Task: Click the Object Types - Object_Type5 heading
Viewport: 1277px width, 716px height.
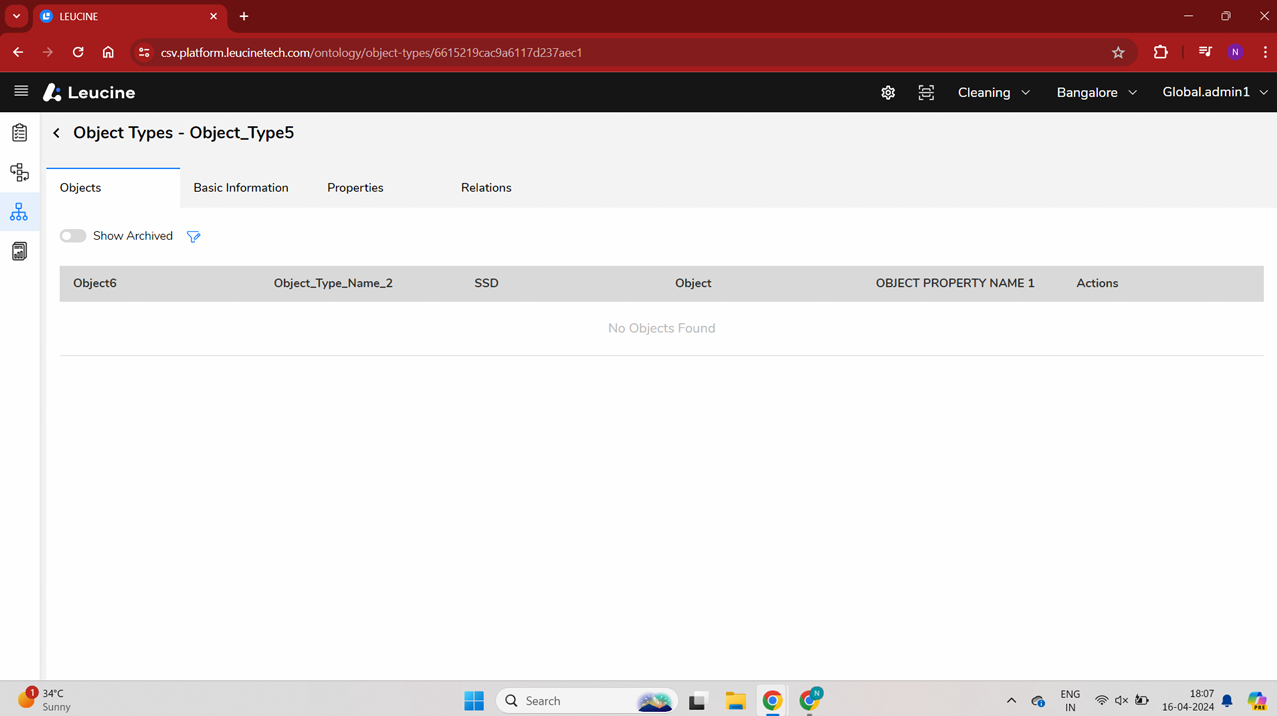Action: [x=184, y=133]
